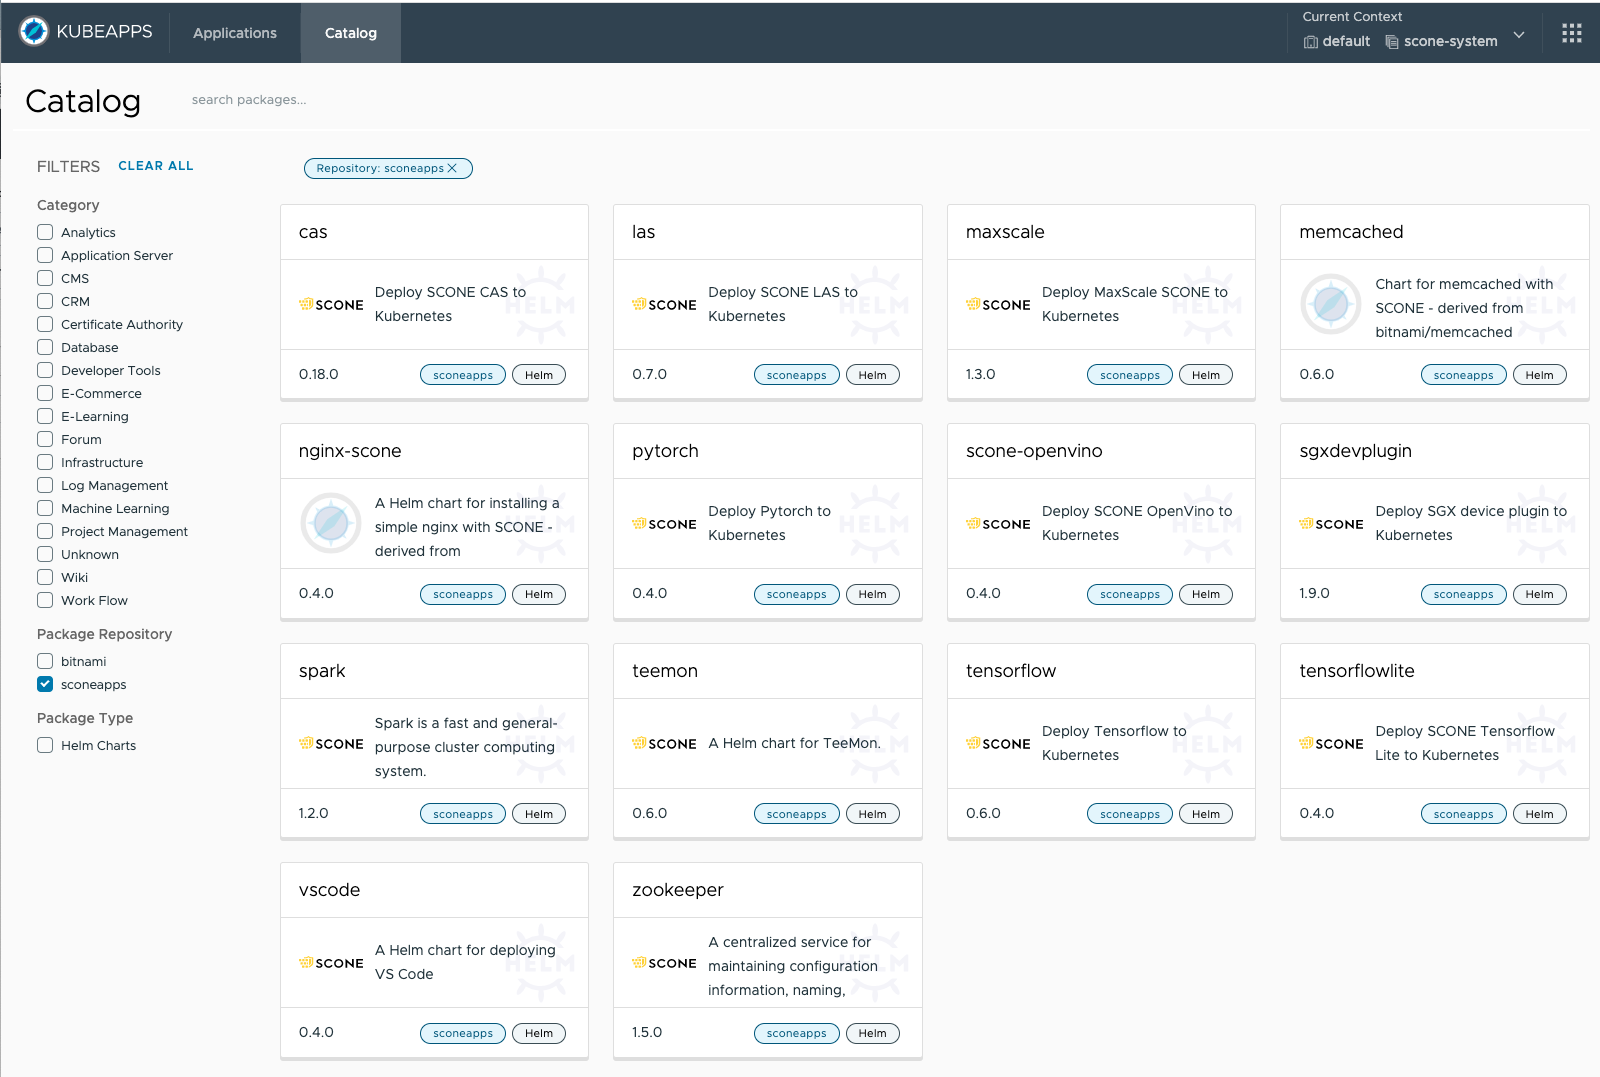
Task: Open the Current Context dropdown
Action: pos(1519,34)
